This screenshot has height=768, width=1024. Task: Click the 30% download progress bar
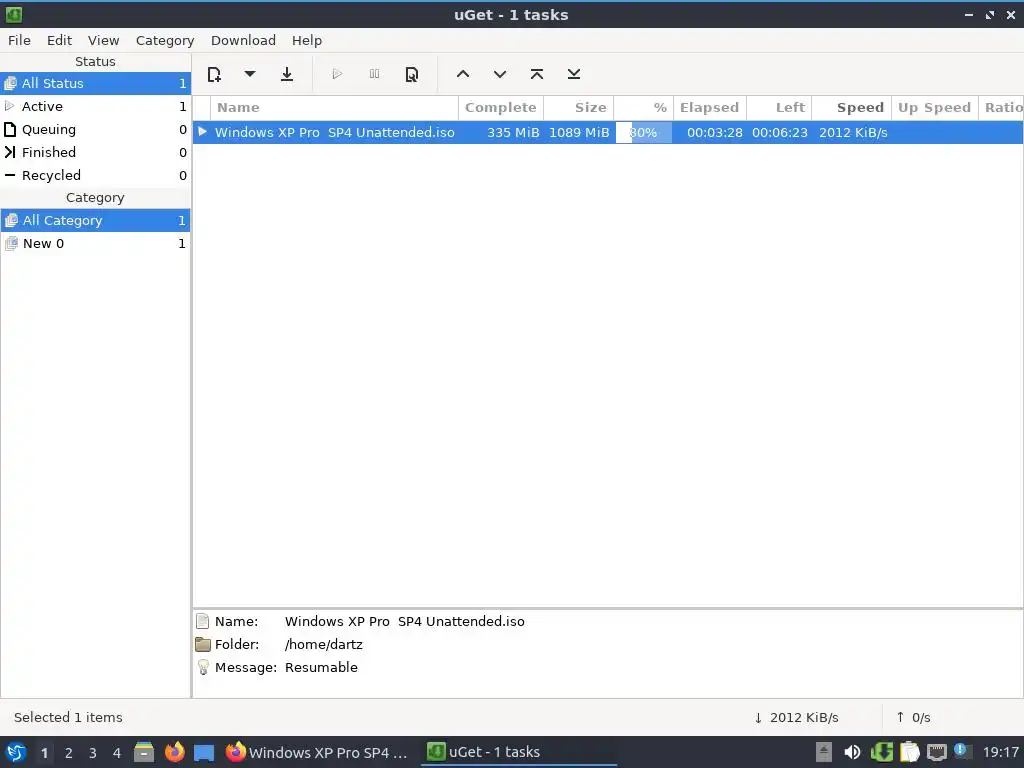click(644, 133)
